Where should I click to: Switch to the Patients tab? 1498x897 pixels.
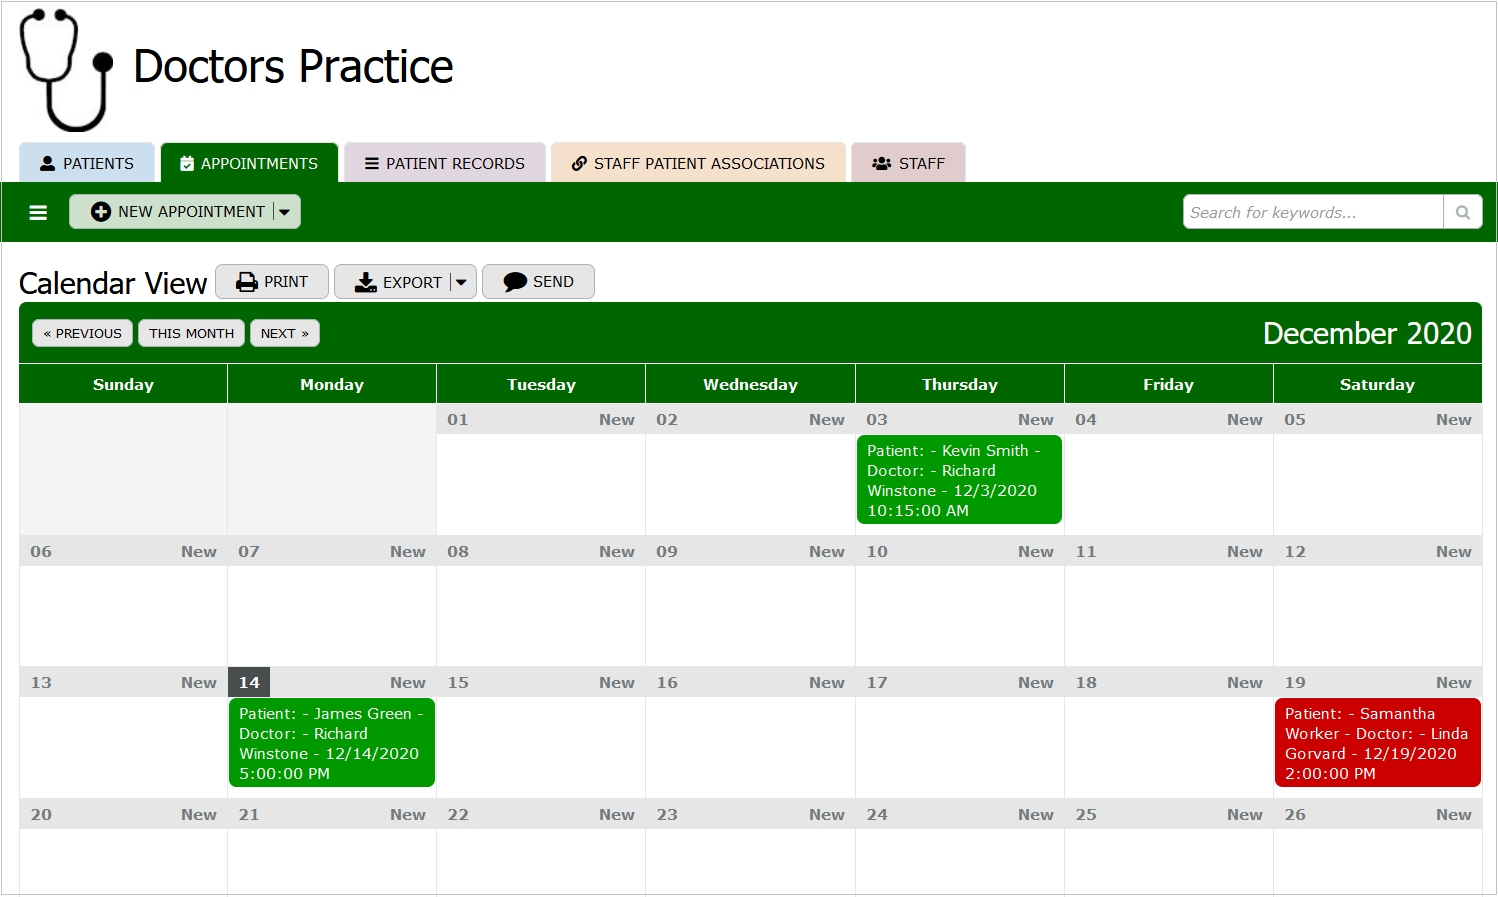tap(87, 163)
